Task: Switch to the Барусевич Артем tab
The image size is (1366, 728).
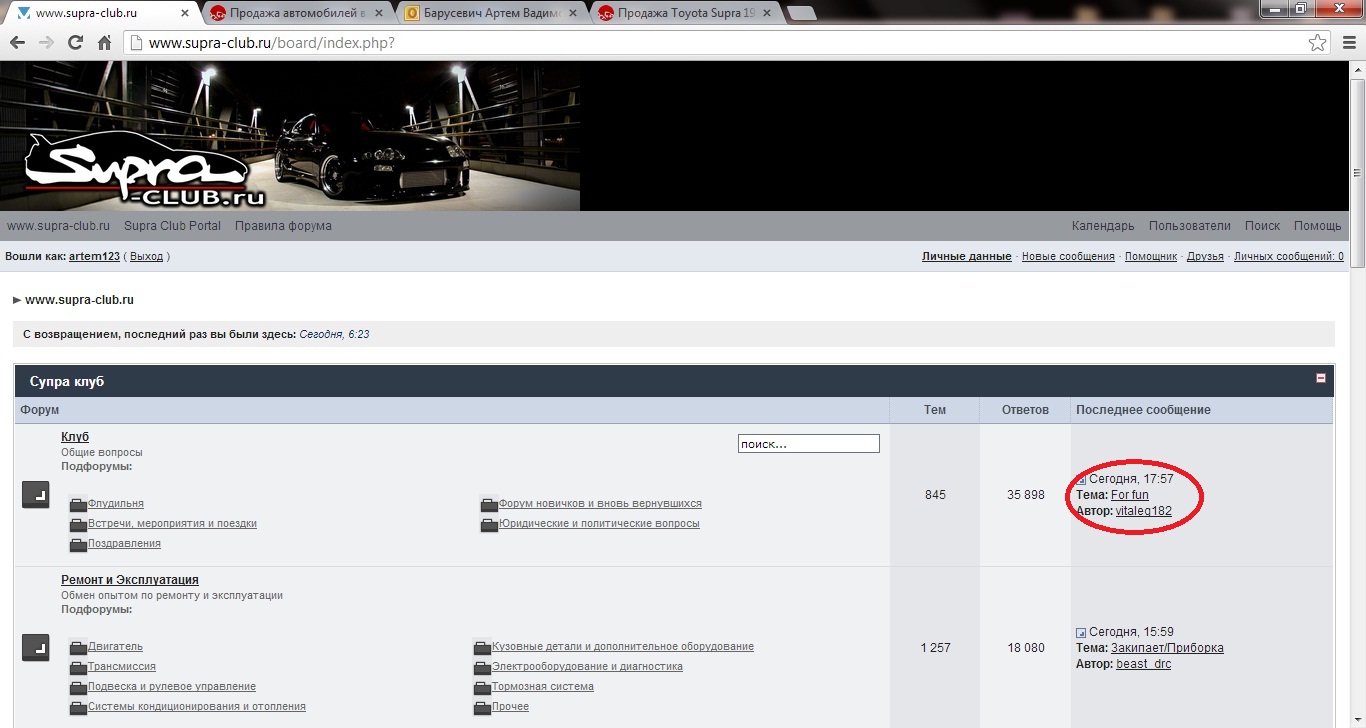Action: point(490,13)
